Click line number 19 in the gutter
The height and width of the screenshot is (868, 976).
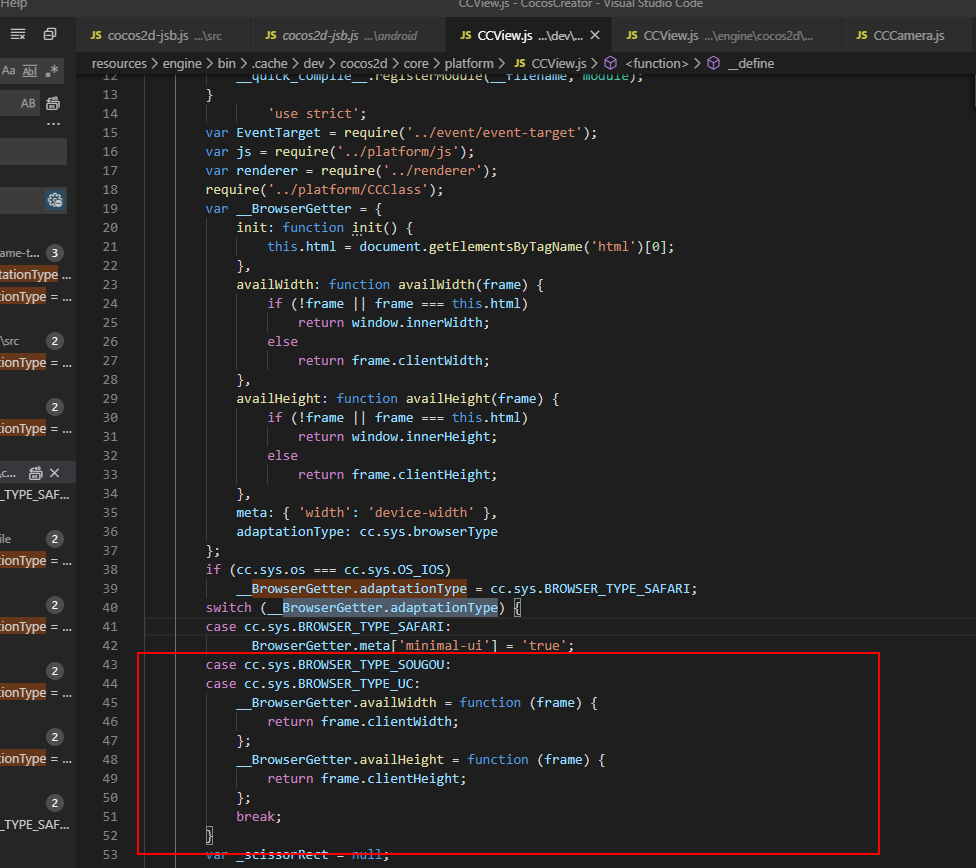click(x=110, y=209)
